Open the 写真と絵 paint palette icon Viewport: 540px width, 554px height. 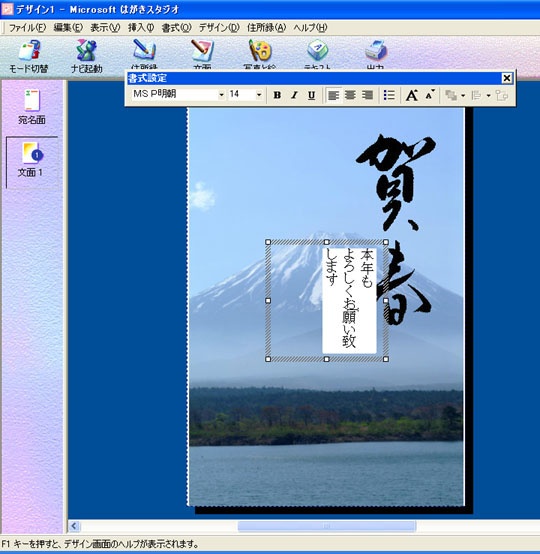pyautogui.click(x=260, y=51)
